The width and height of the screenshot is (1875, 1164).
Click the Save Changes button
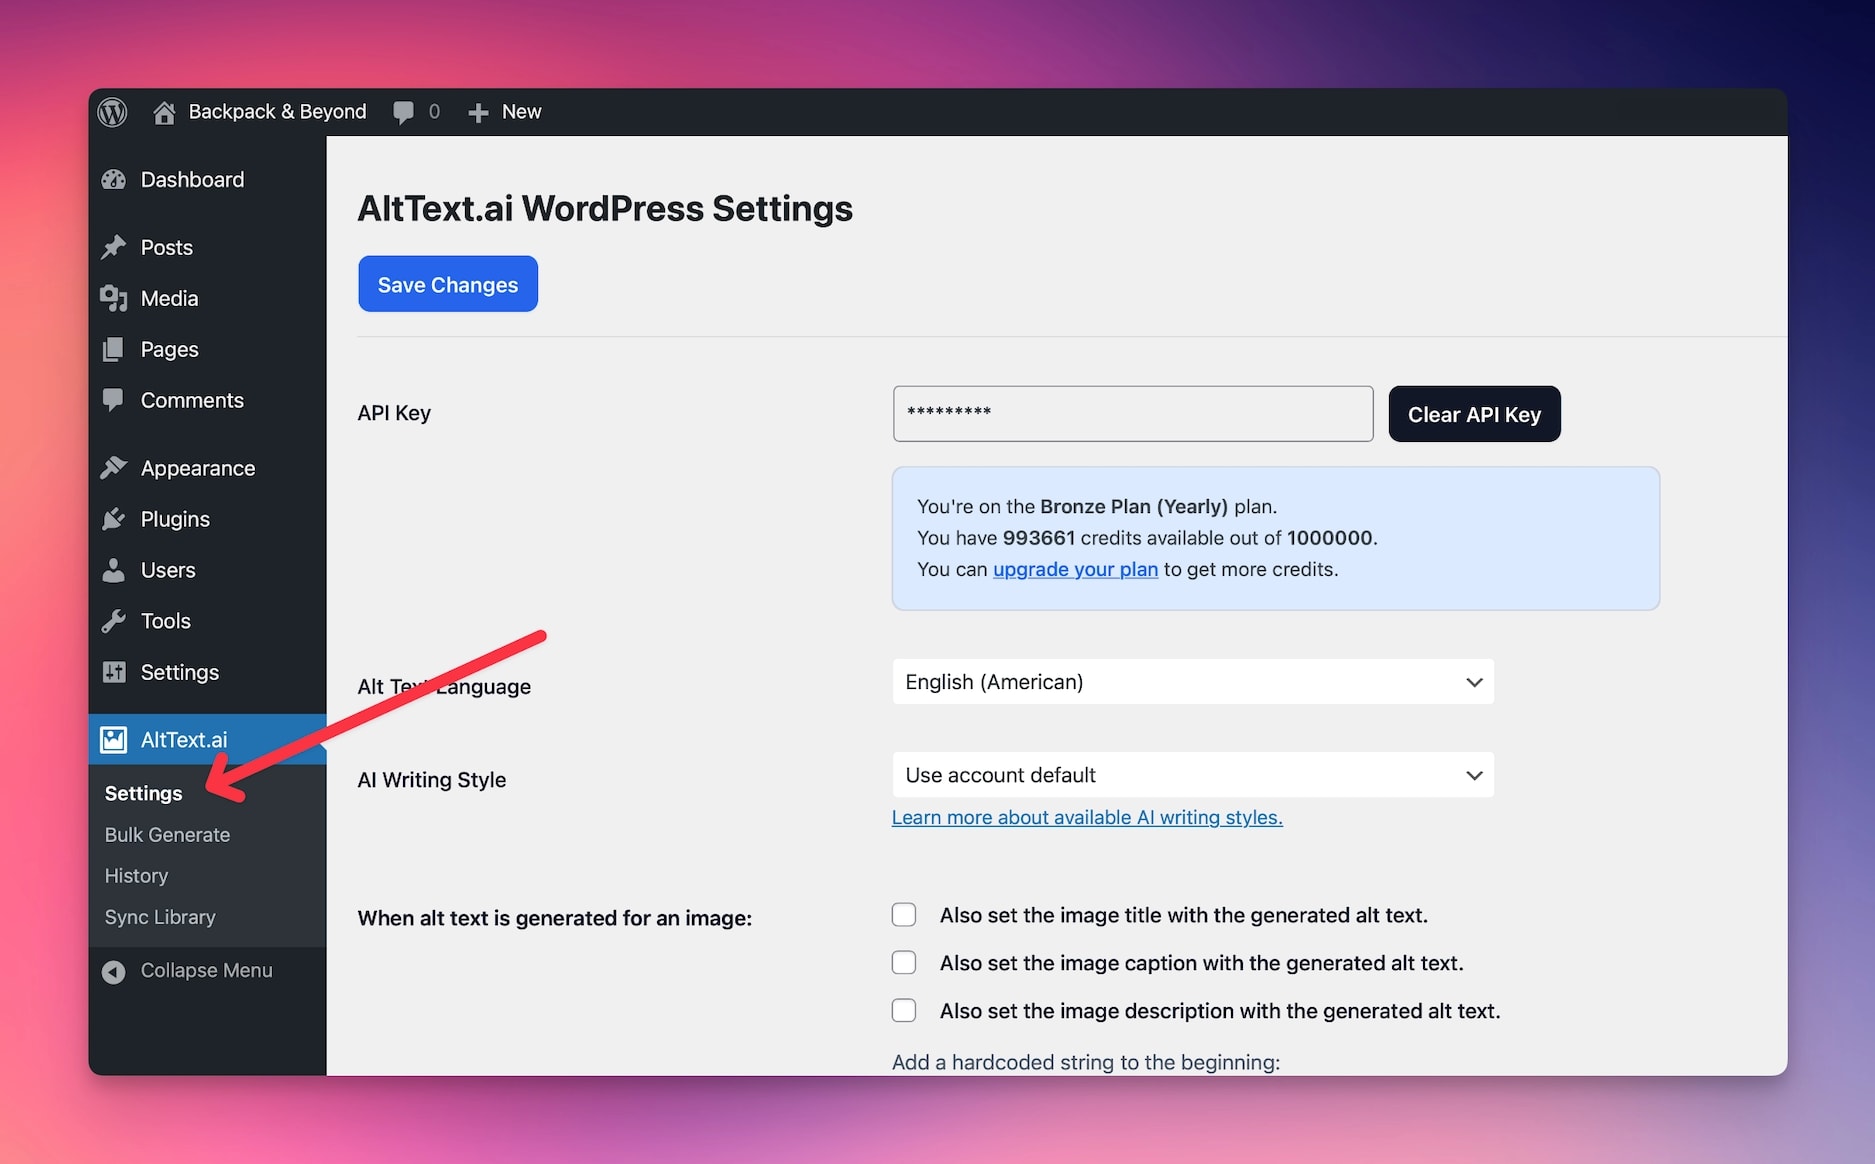(x=448, y=284)
